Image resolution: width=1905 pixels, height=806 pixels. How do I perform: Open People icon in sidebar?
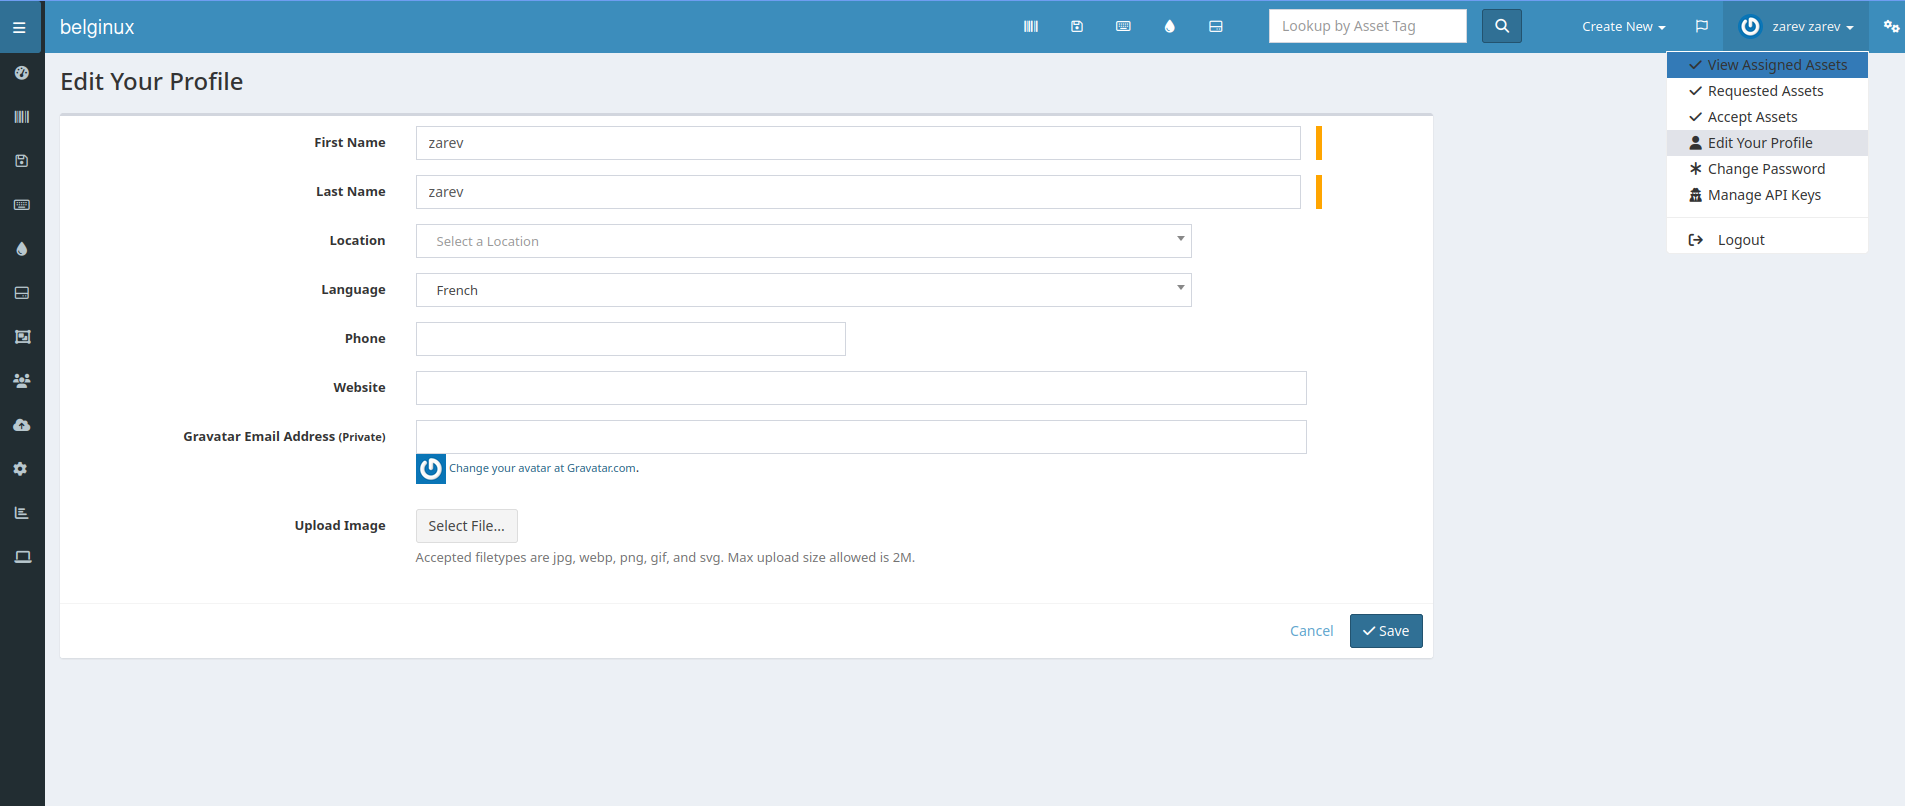click(x=22, y=381)
